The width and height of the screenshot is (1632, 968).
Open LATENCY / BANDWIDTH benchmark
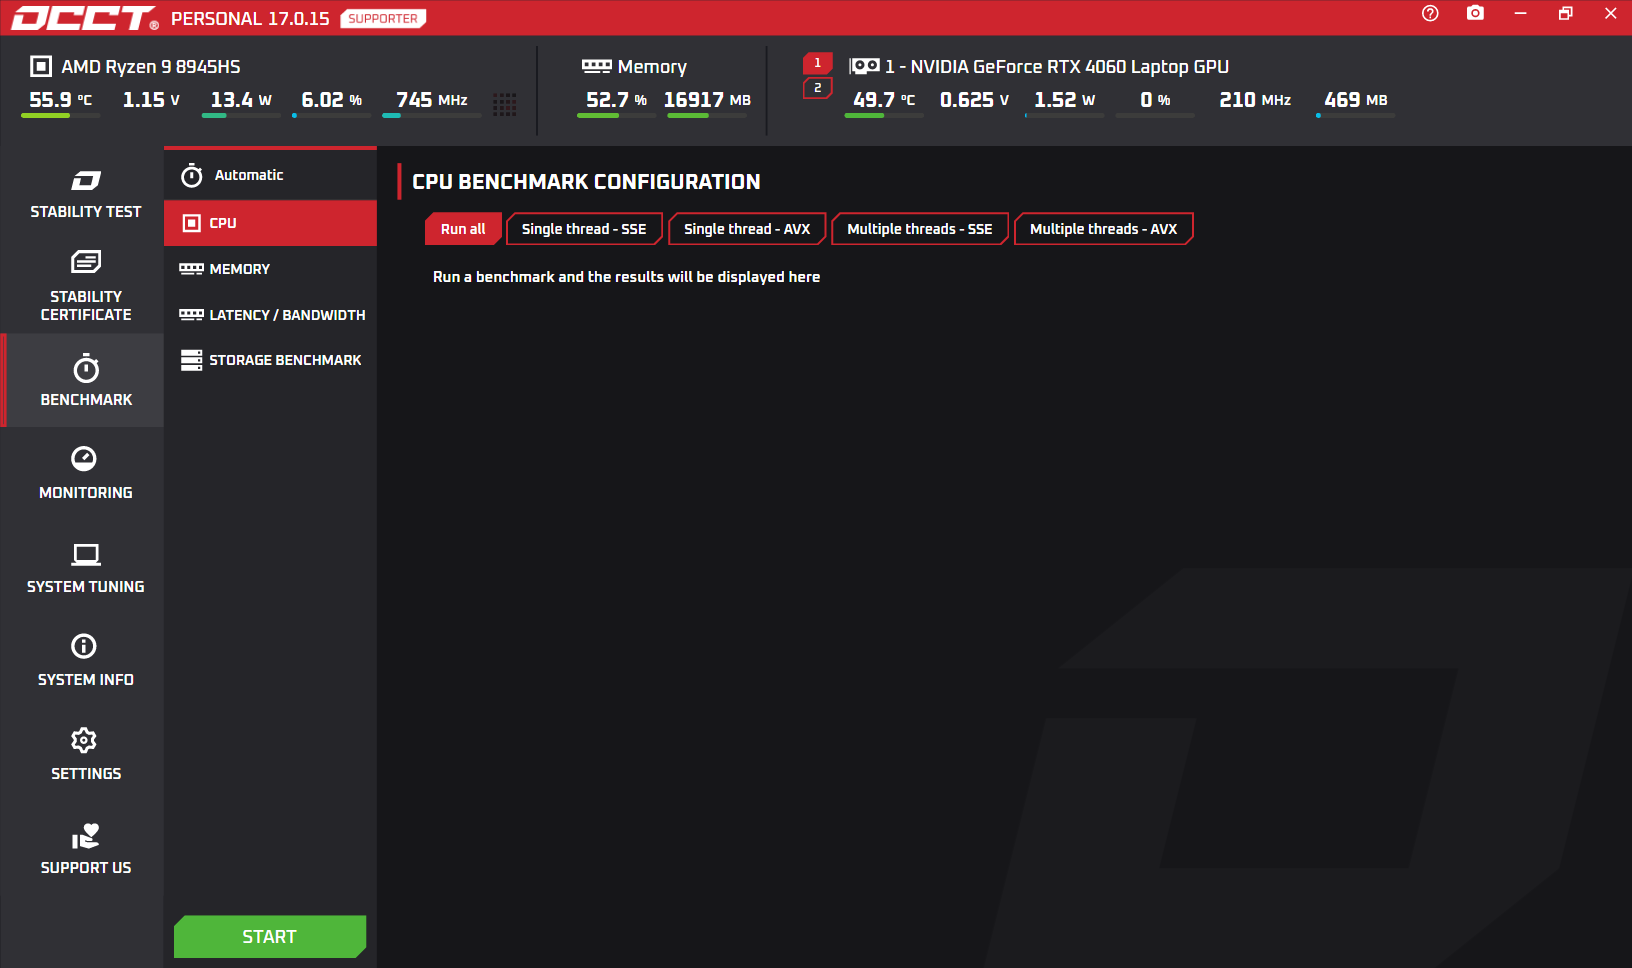pos(270,315)
